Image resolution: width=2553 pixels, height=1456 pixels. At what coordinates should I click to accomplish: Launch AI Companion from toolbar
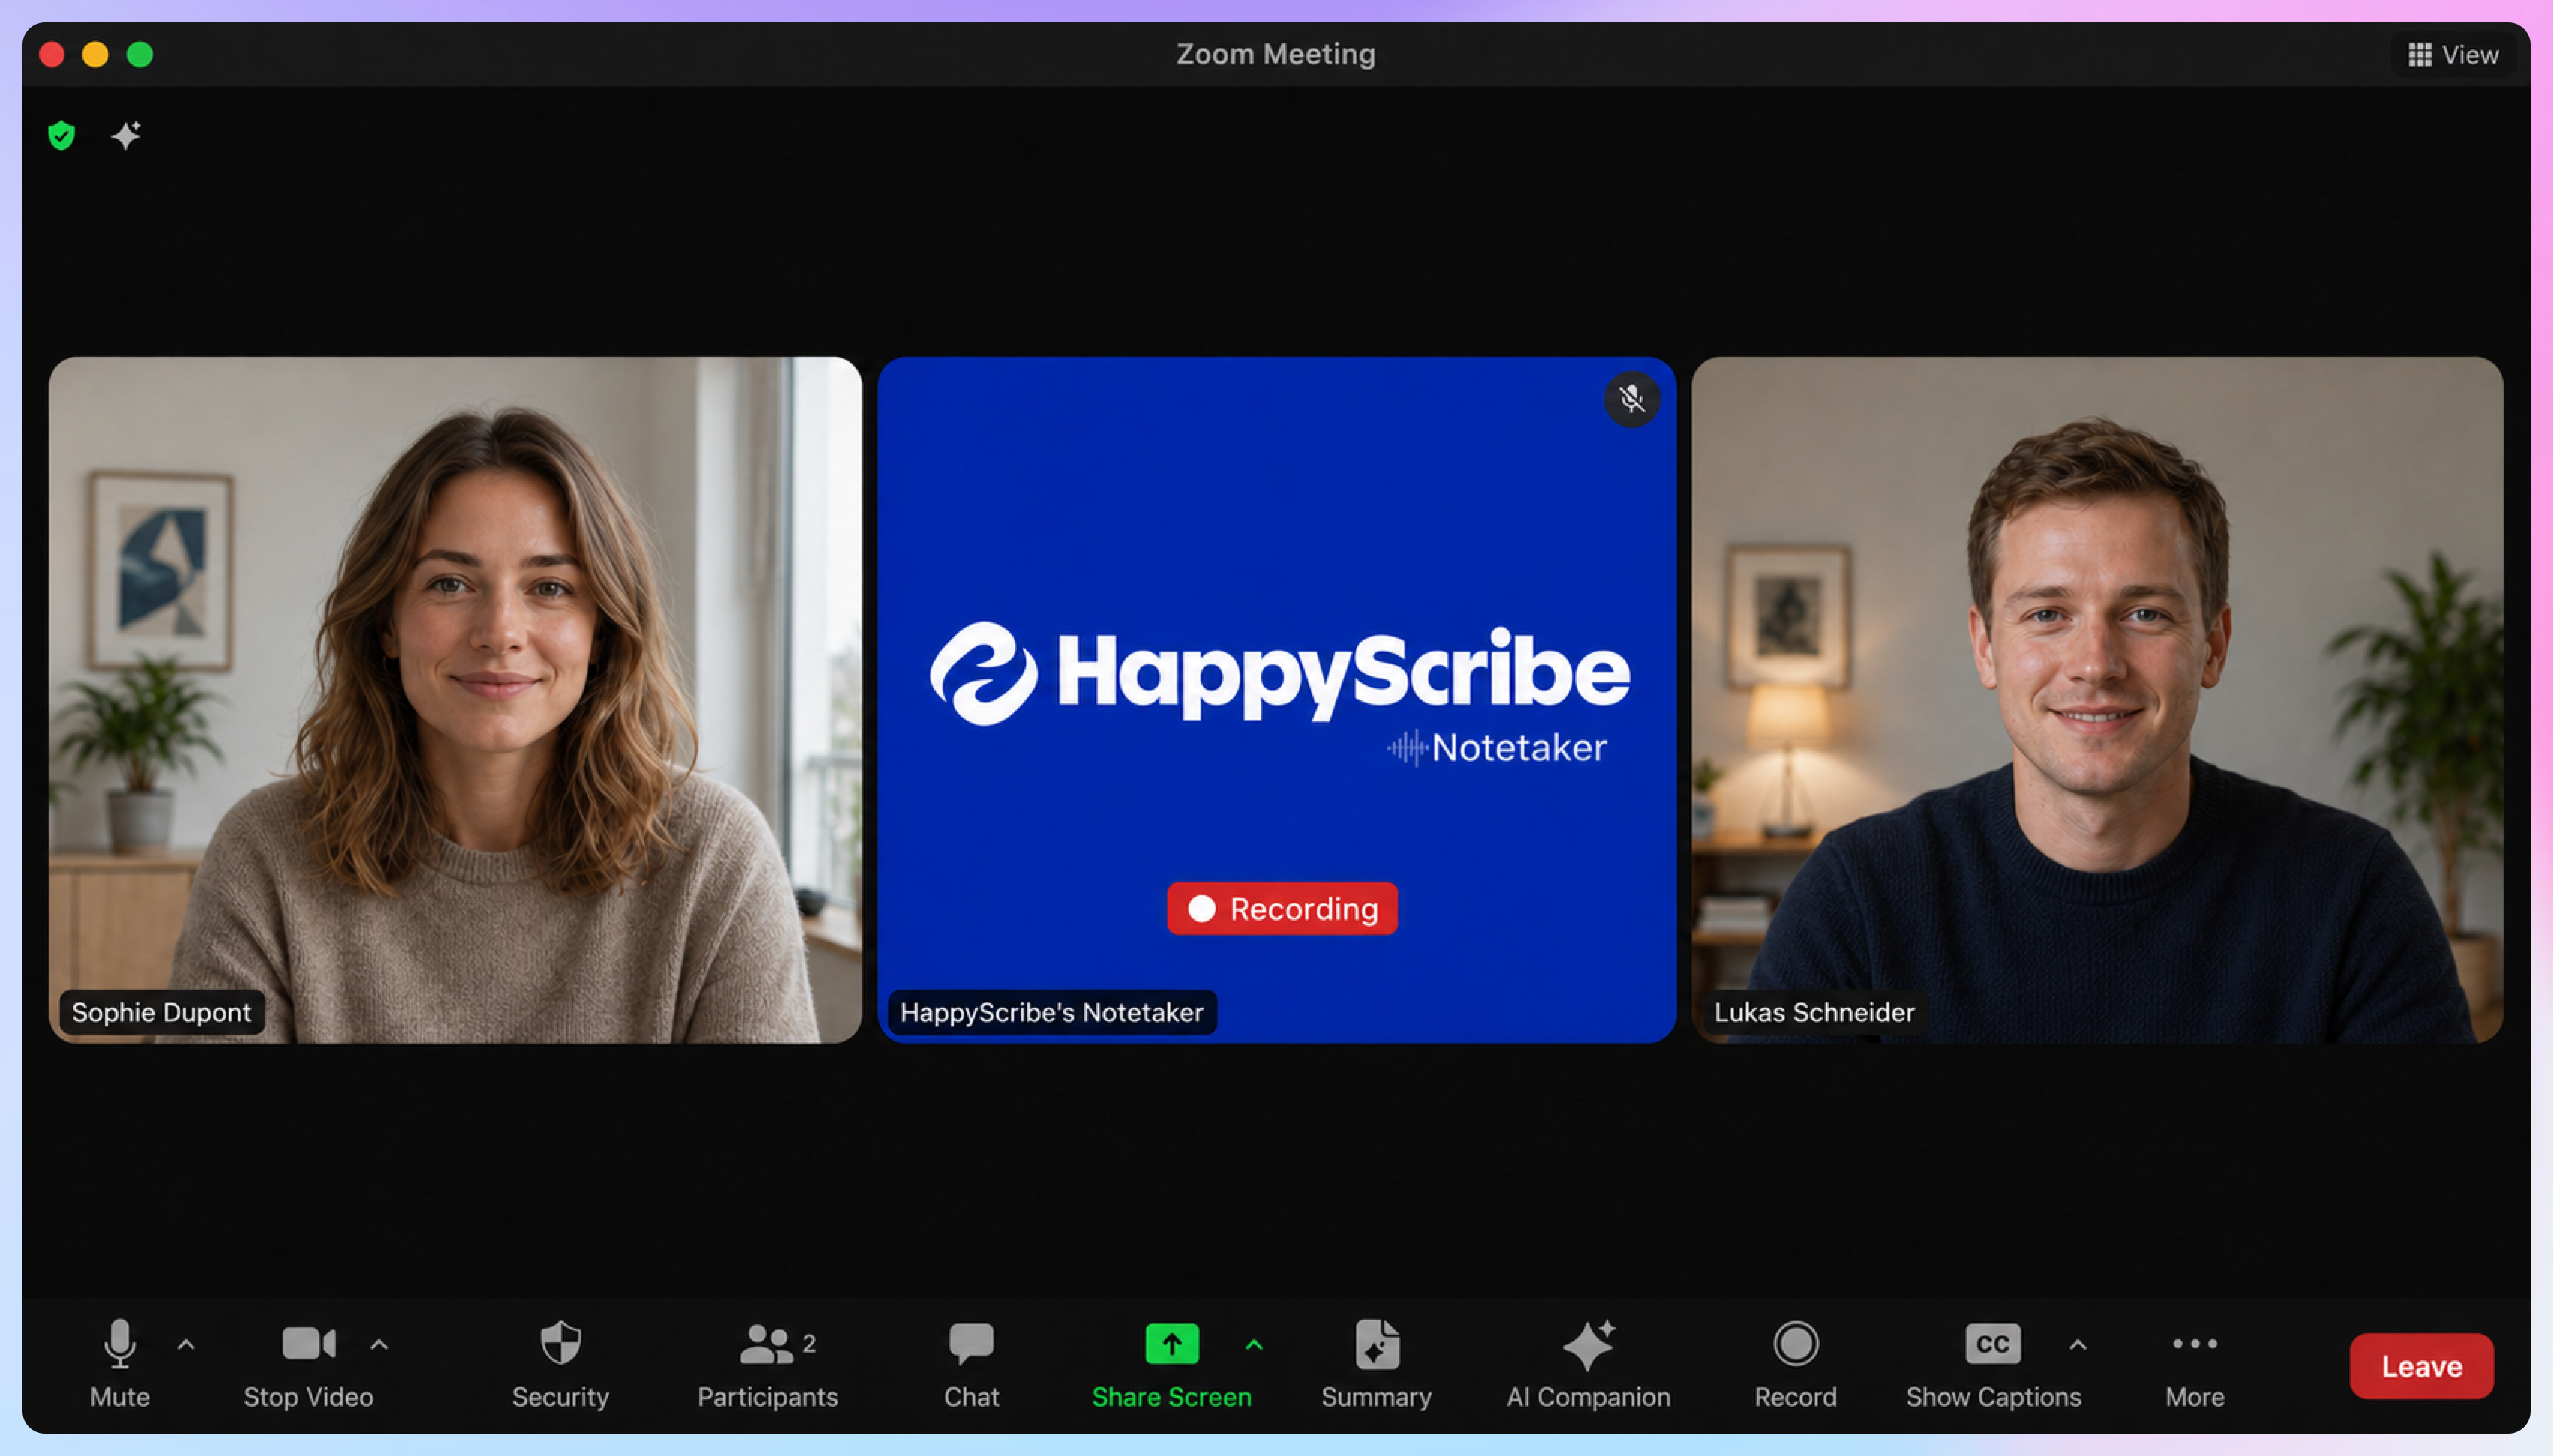tap(1588, 1364)
